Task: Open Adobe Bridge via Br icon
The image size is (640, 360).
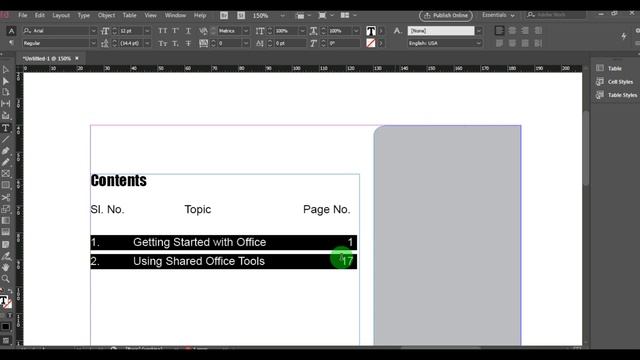Action: (224, 16)
